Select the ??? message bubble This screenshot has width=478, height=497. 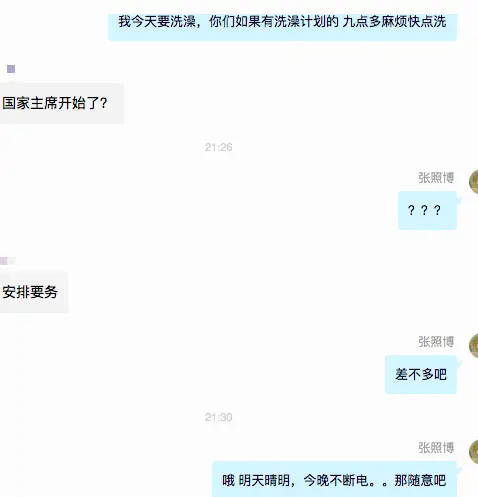(427, 210)
